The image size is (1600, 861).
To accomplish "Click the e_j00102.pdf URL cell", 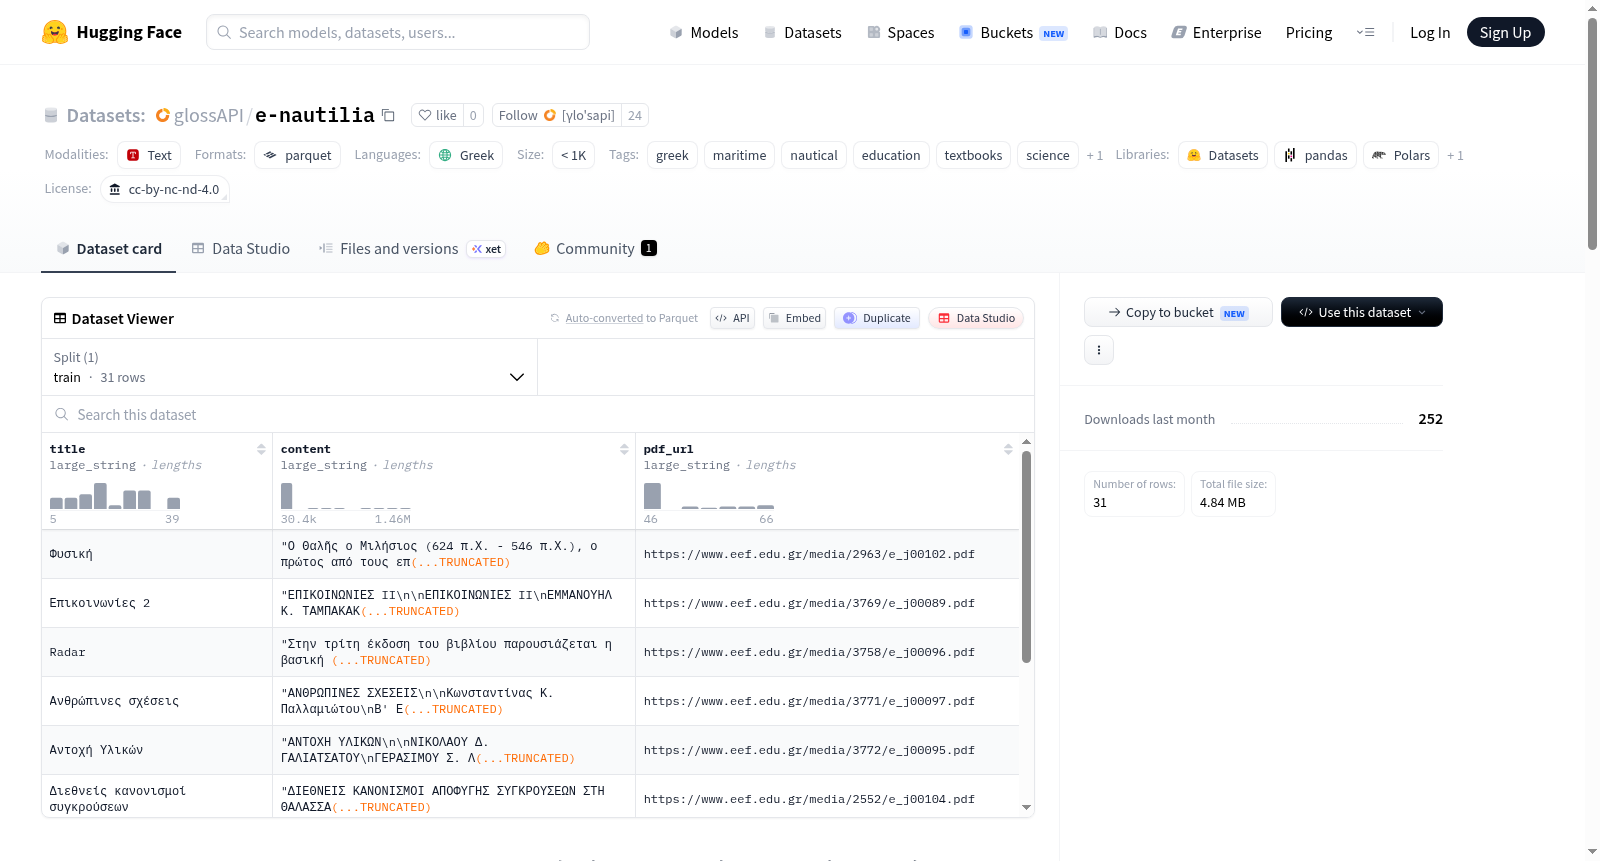I will (x=827, y=554).
